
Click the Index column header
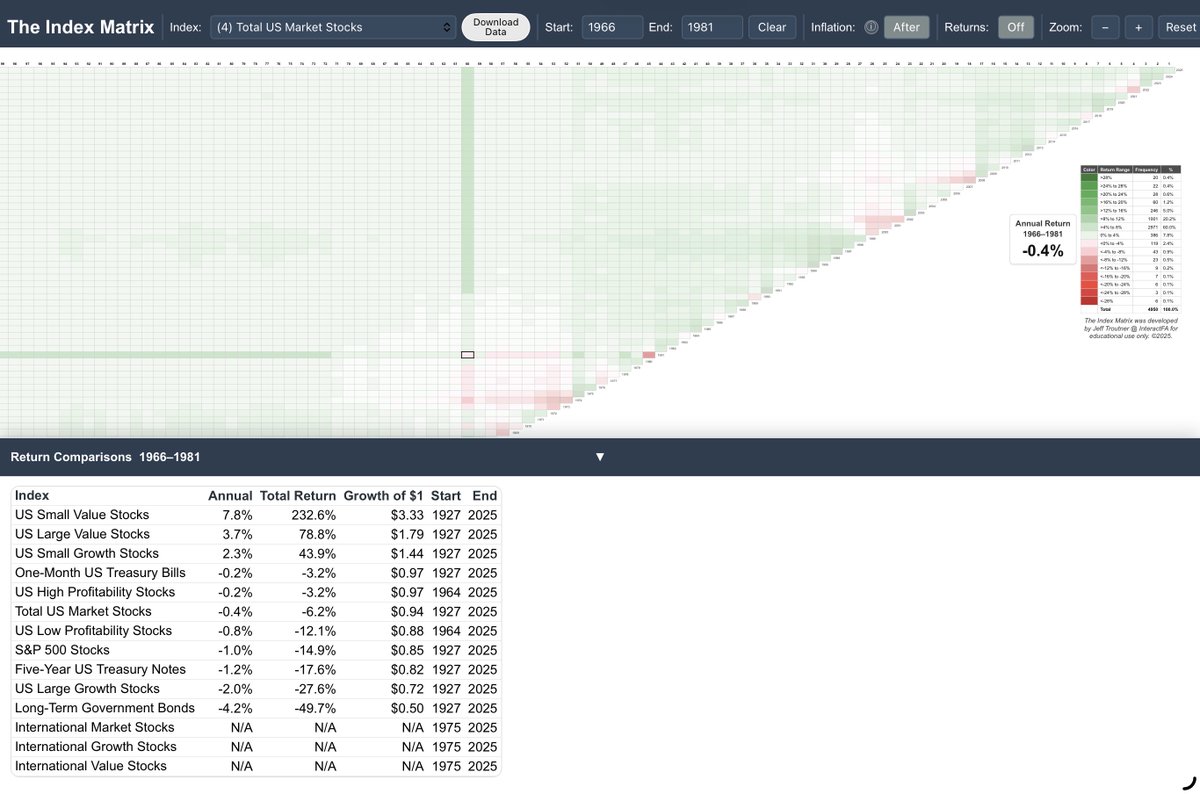[x=32, y=495]
